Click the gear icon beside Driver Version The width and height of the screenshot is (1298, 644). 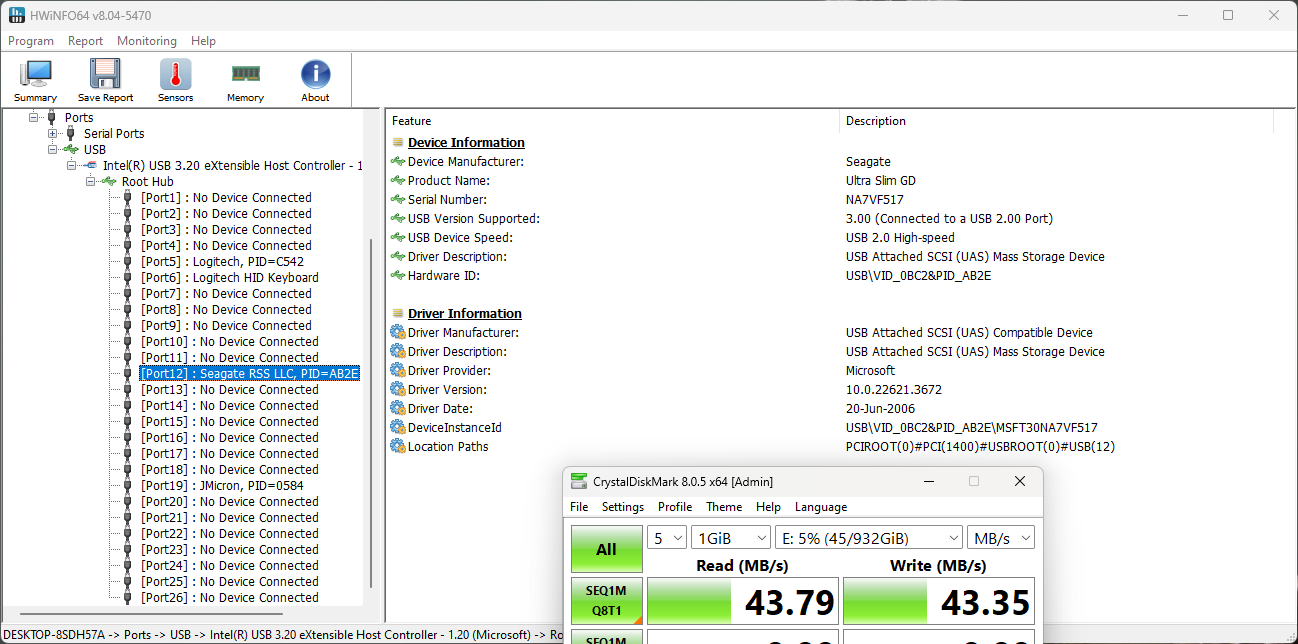398,390
